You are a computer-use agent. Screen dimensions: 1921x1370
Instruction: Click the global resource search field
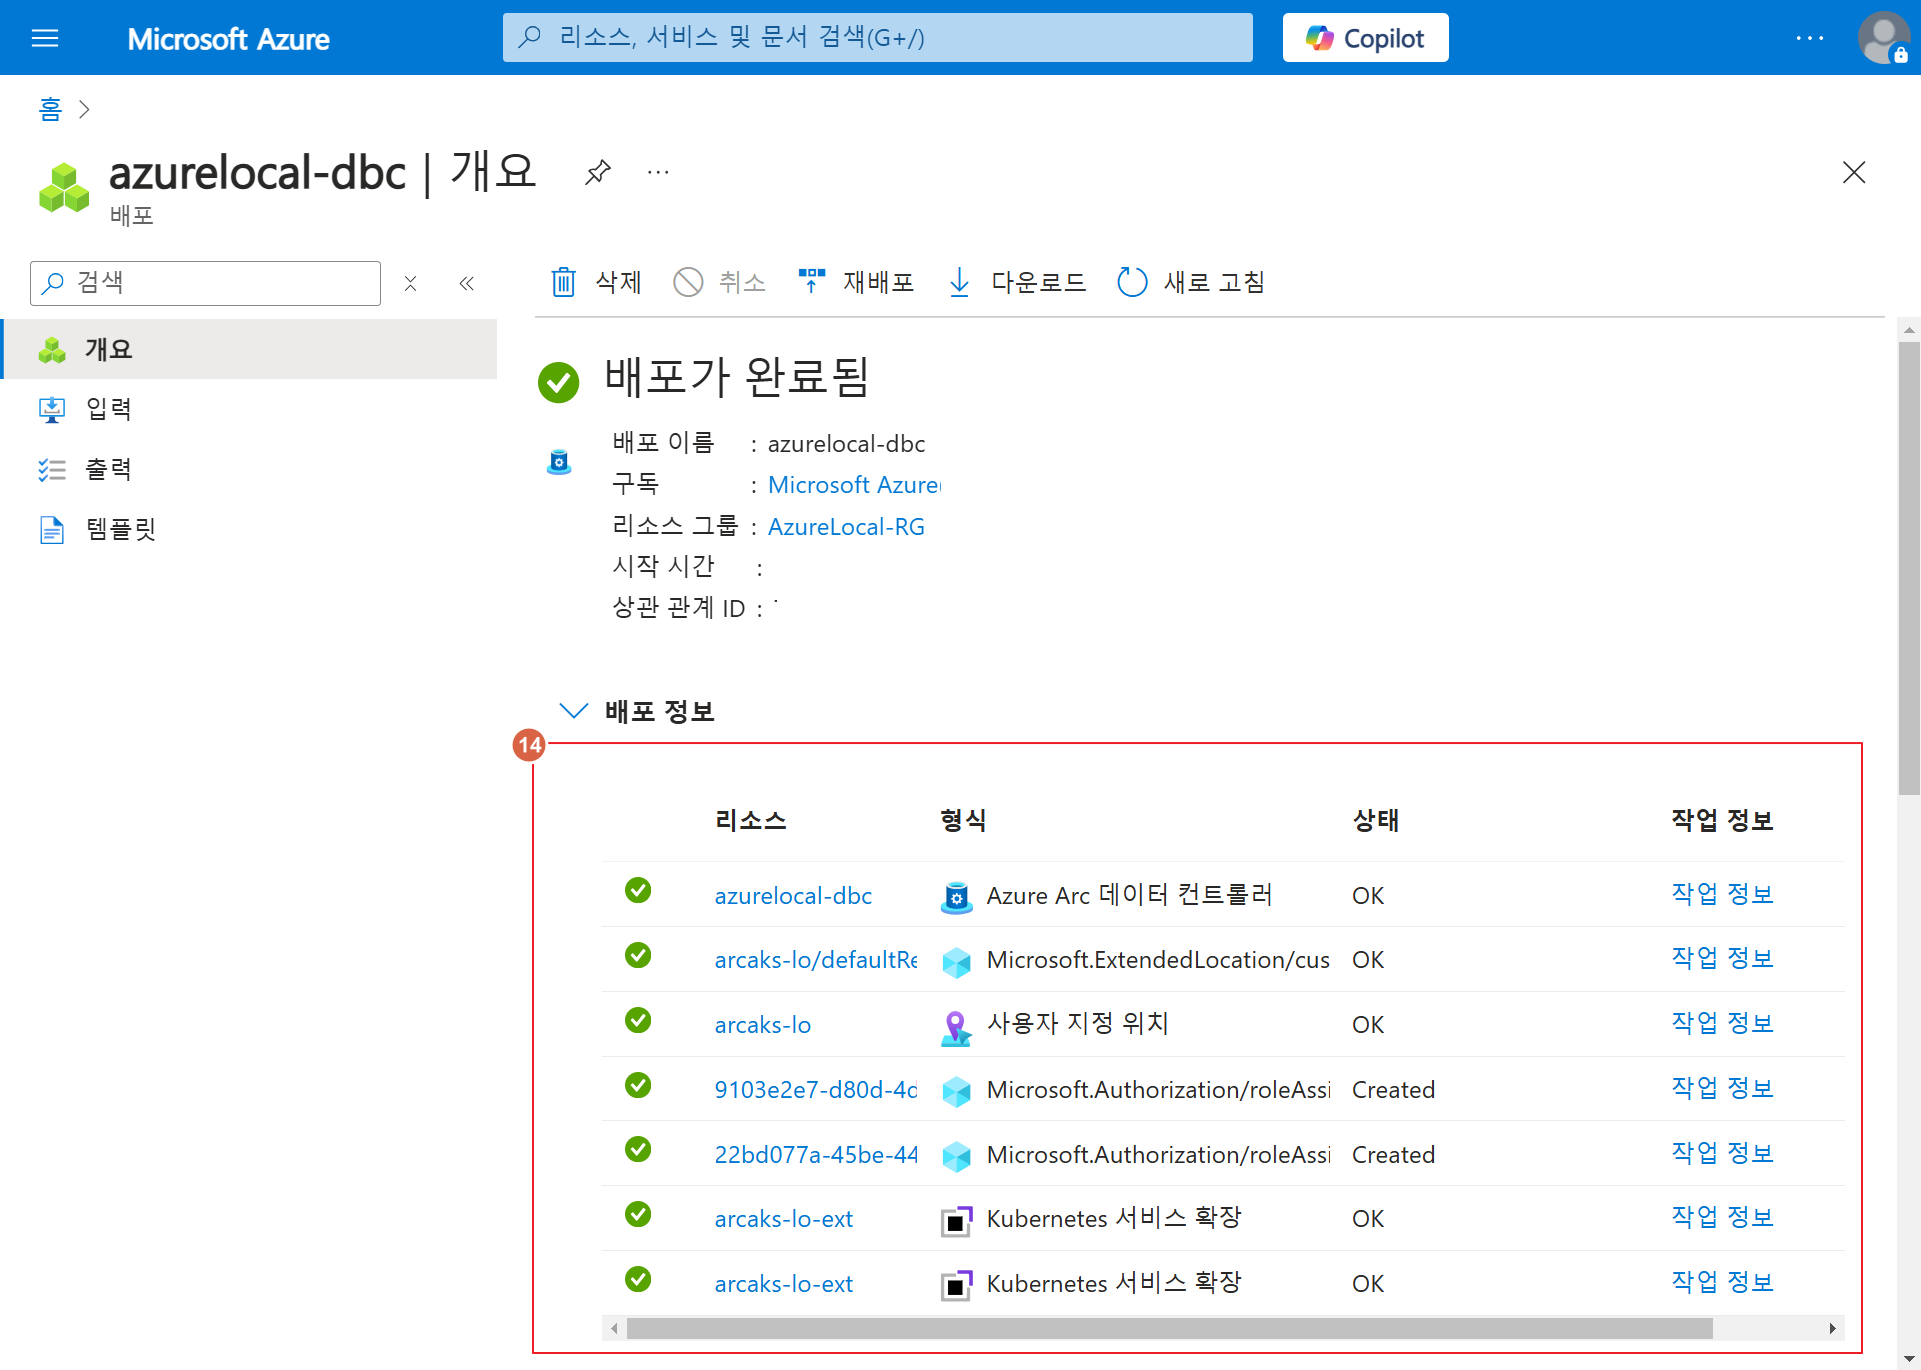click(877, 38)
